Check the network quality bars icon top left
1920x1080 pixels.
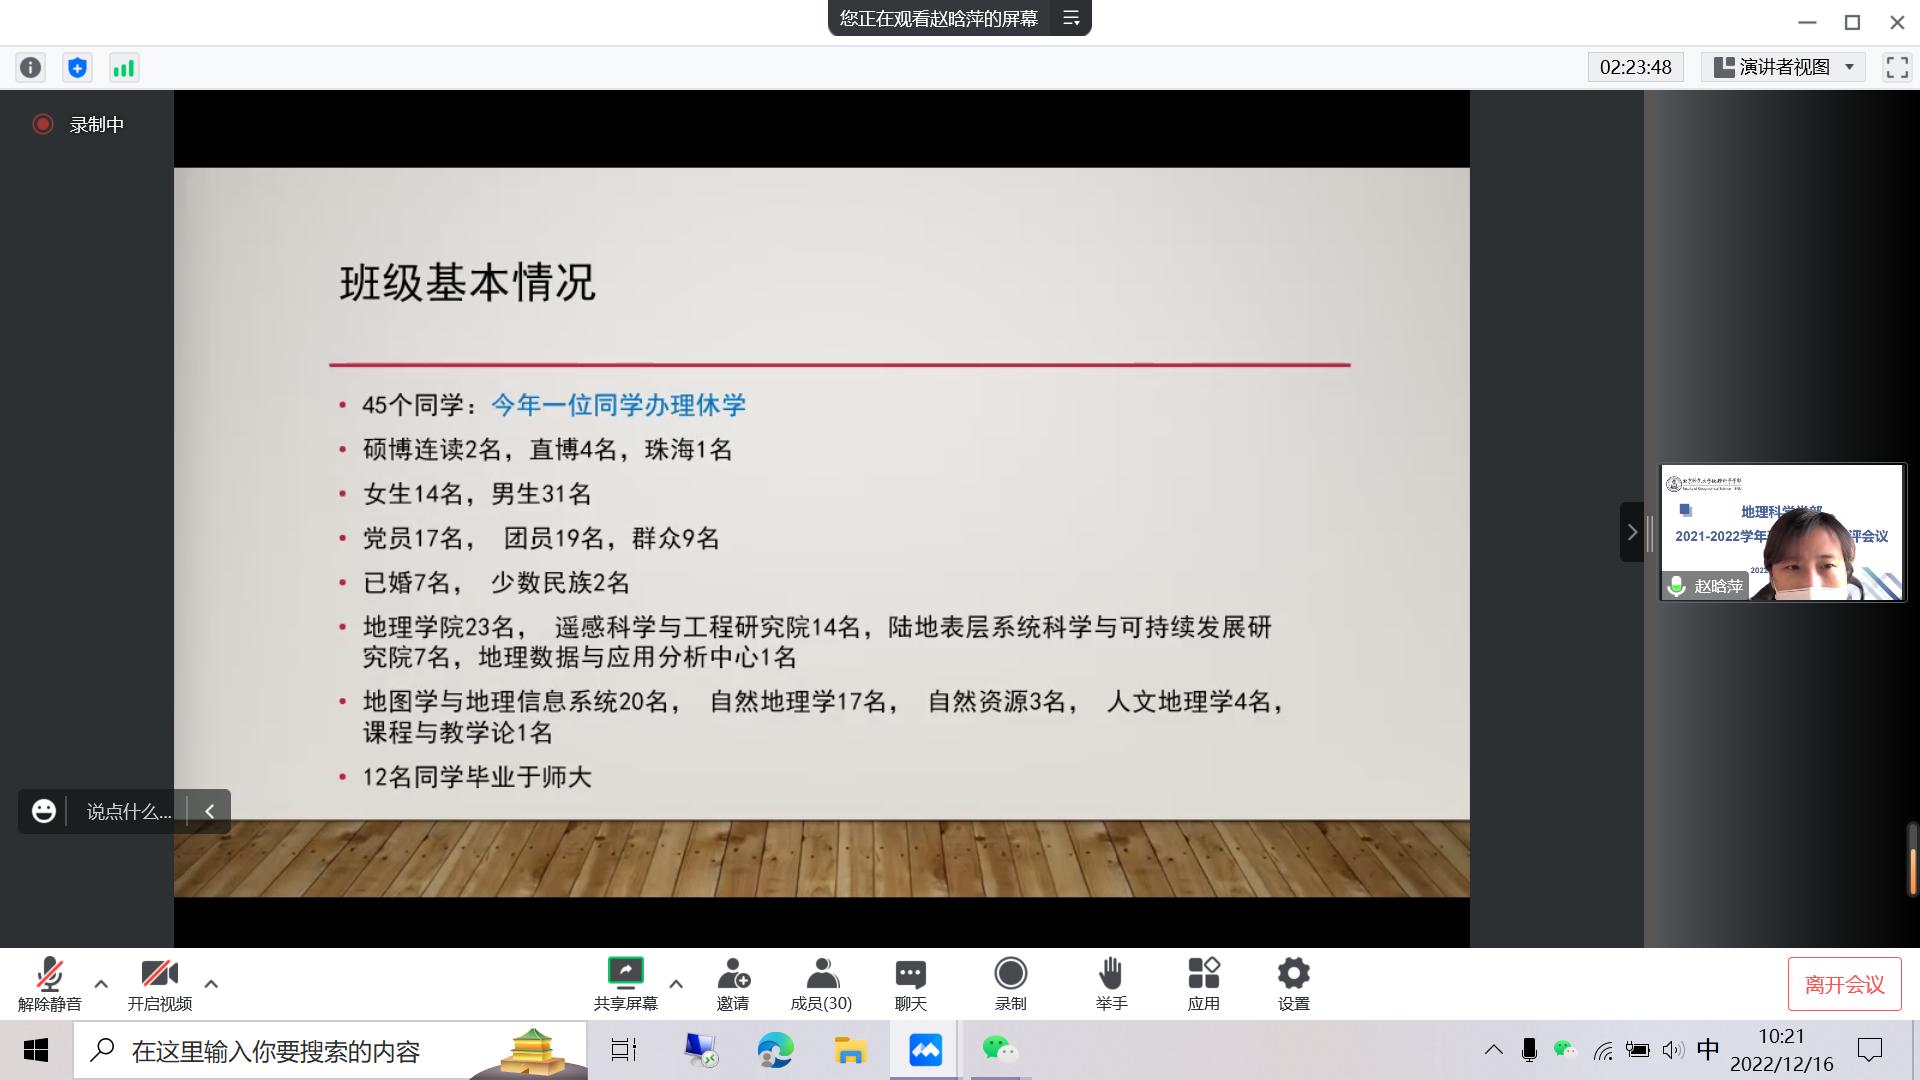pyautogui.click(x=124, y=67)
